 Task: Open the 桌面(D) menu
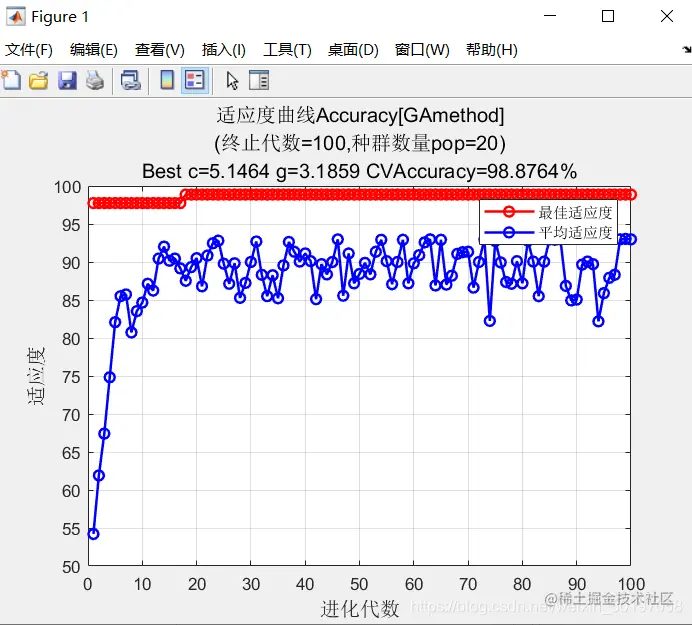(353, 50)
